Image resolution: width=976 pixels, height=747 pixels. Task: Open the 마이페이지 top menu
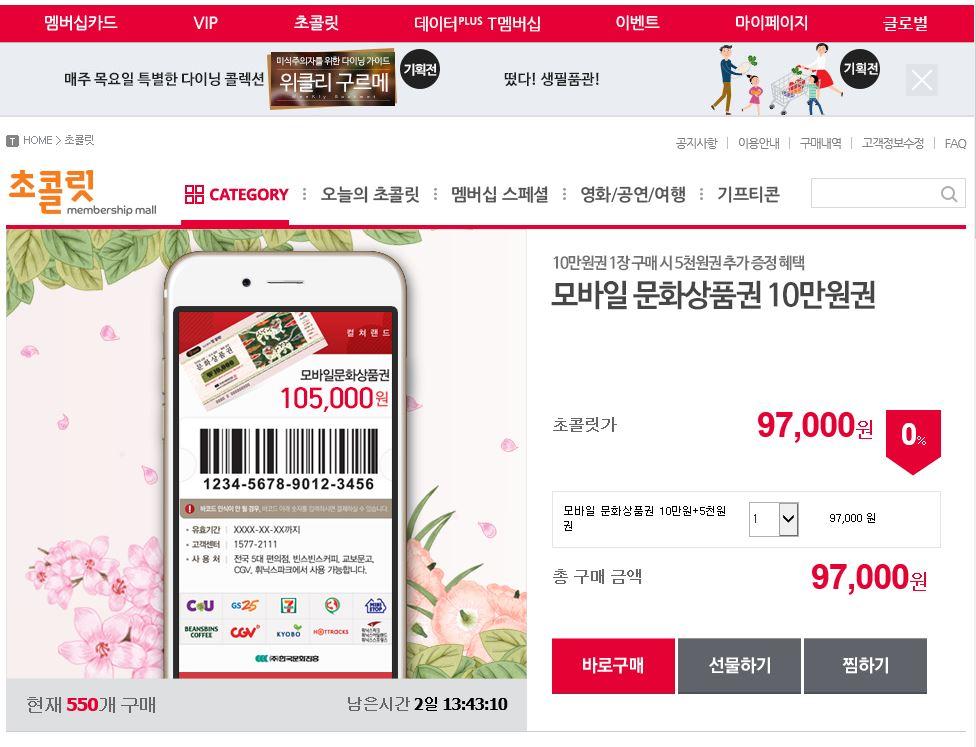click(x=771, y=23)
